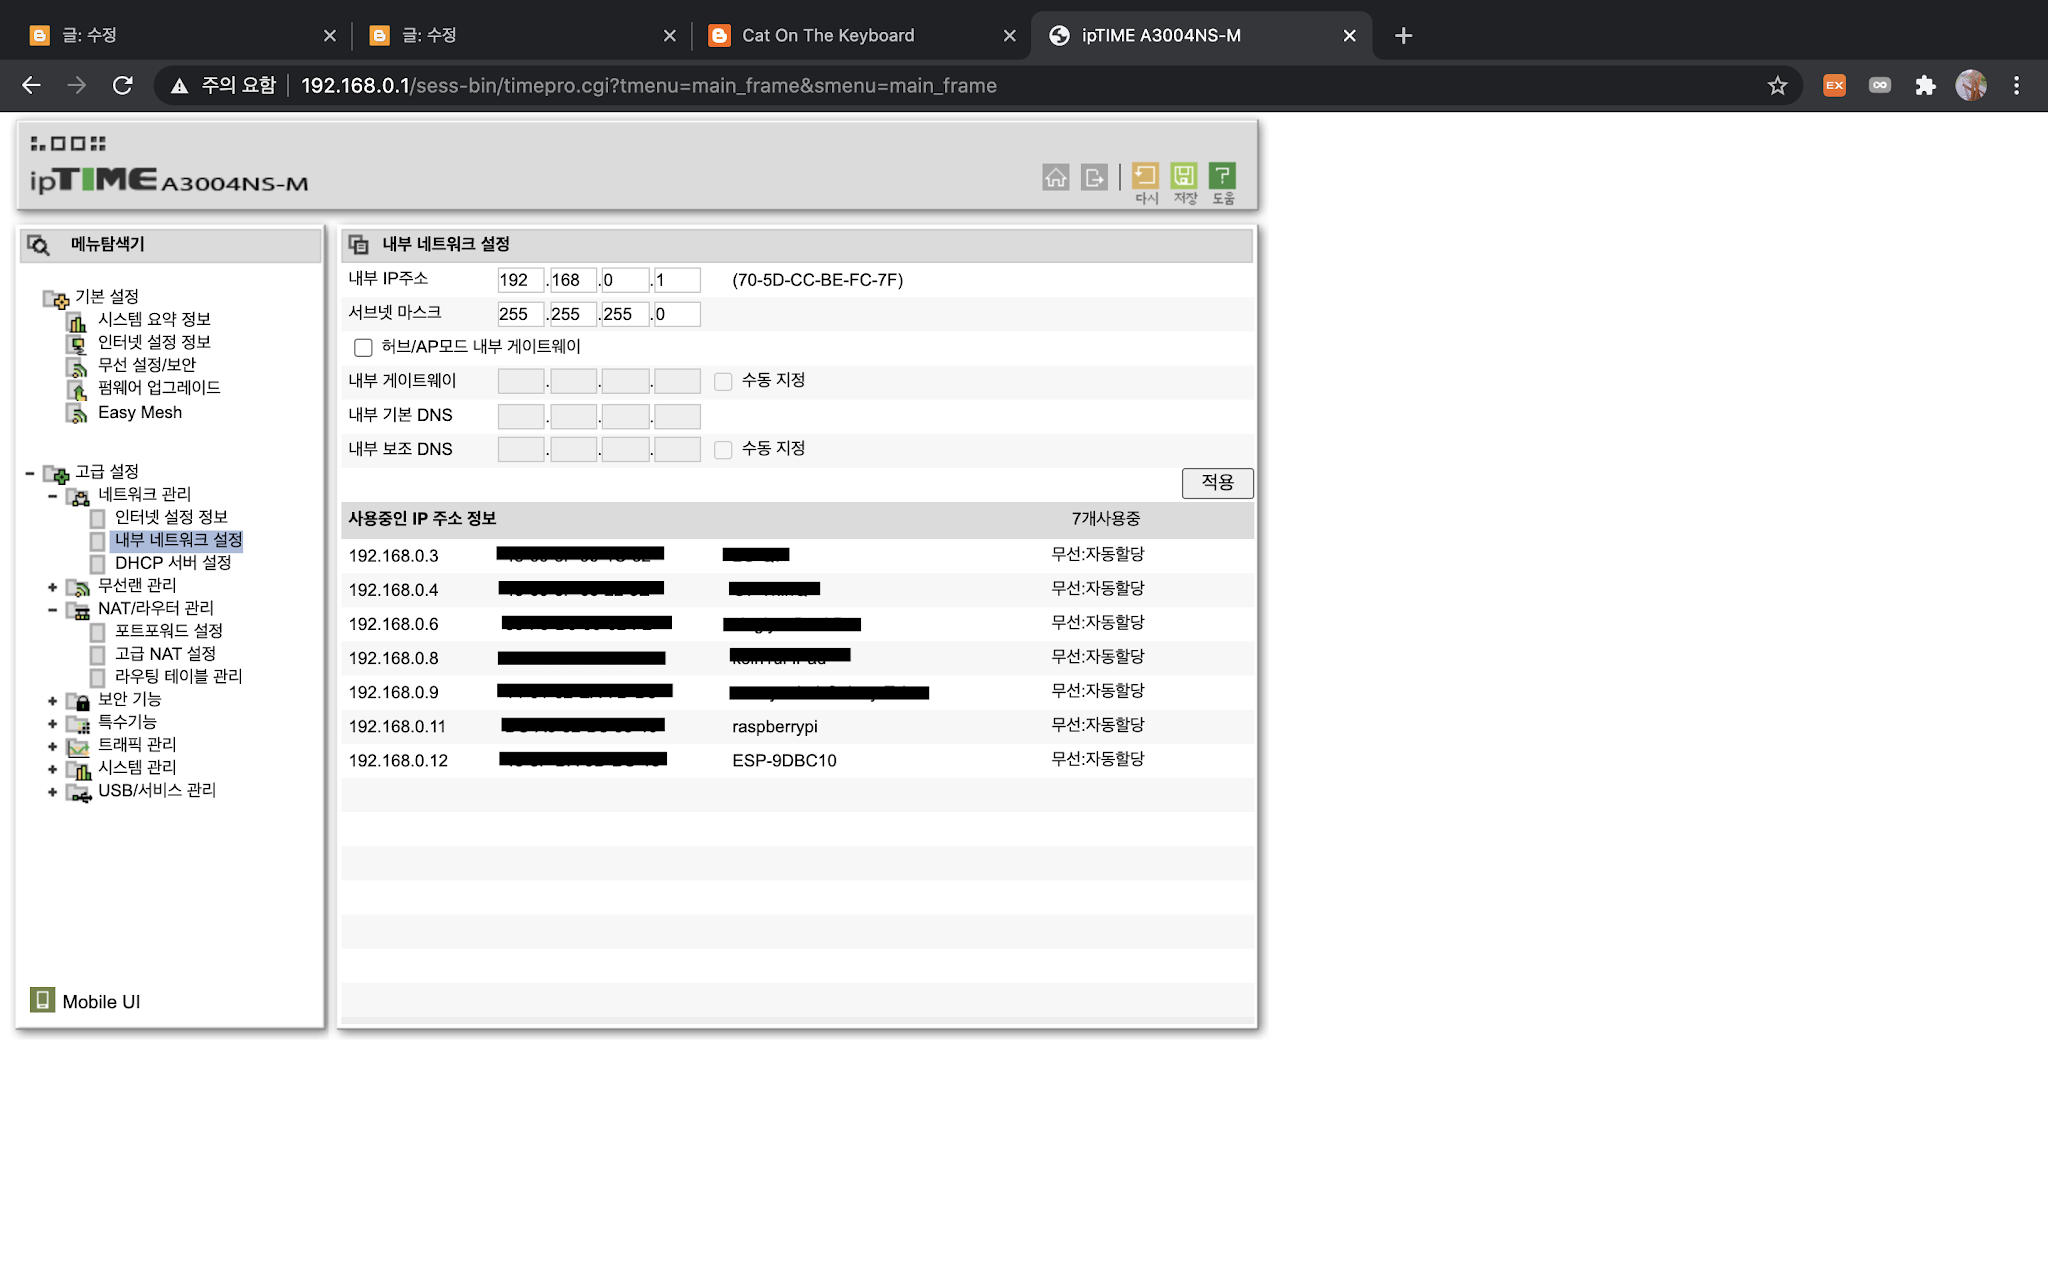This screenshot has width=2048, height=1280.
Task: Open the help (도움) question-mark icon
Action: point(1222,176)
